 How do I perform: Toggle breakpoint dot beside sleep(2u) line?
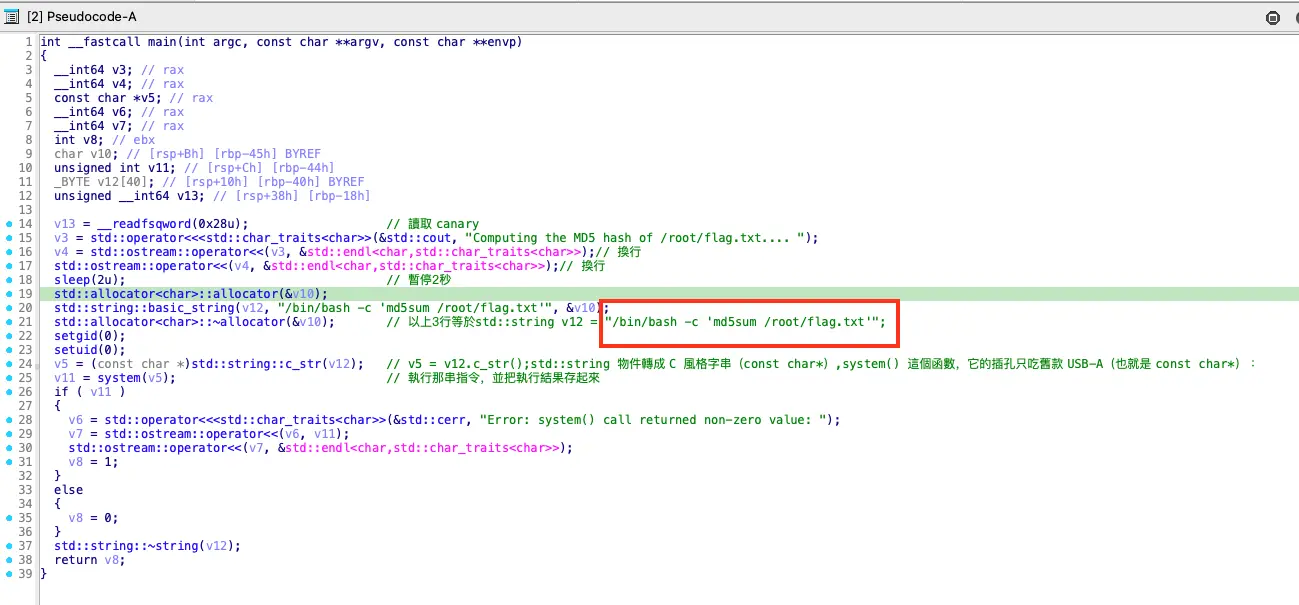pos(10,280)
